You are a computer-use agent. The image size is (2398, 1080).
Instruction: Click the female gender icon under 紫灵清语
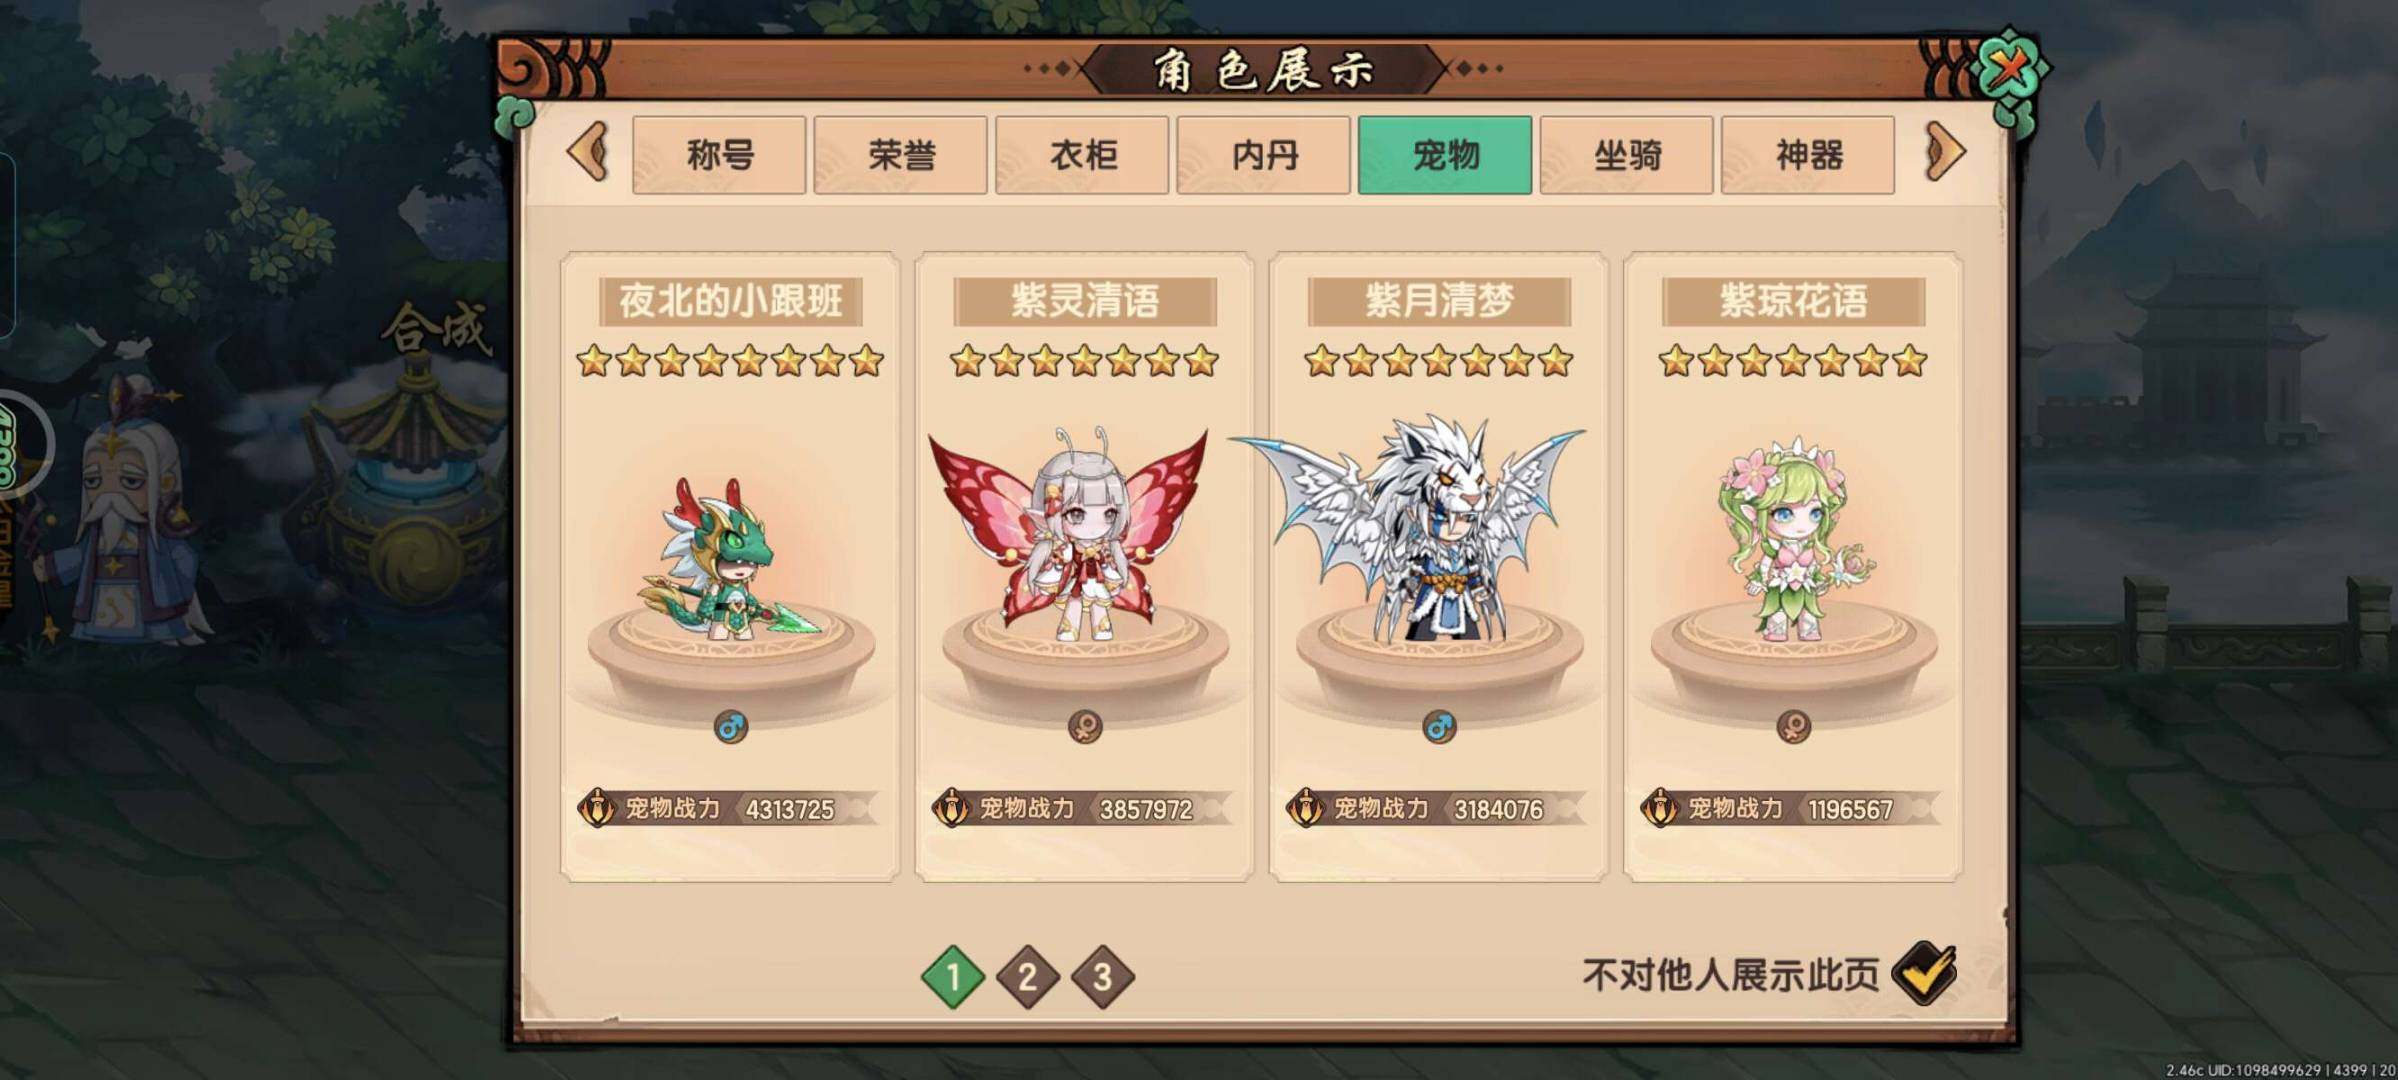click(x=1085, y=727)
